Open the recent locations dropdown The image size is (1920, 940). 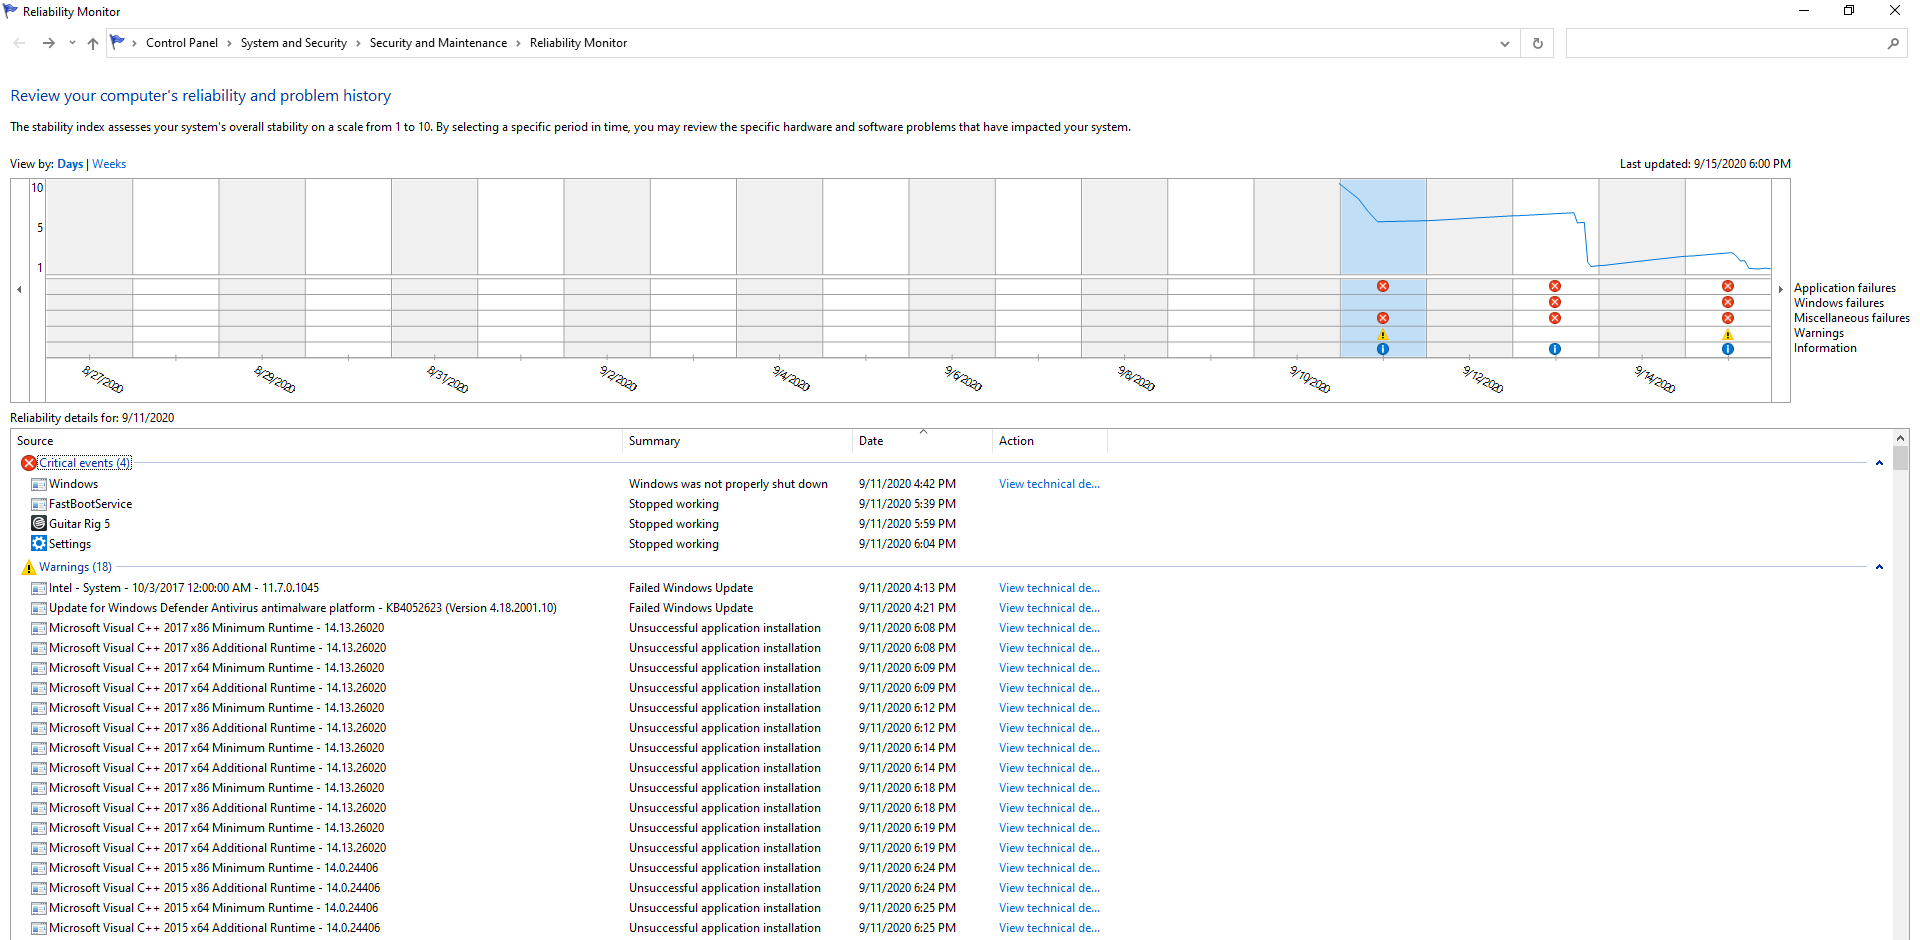tap(72, 43)
